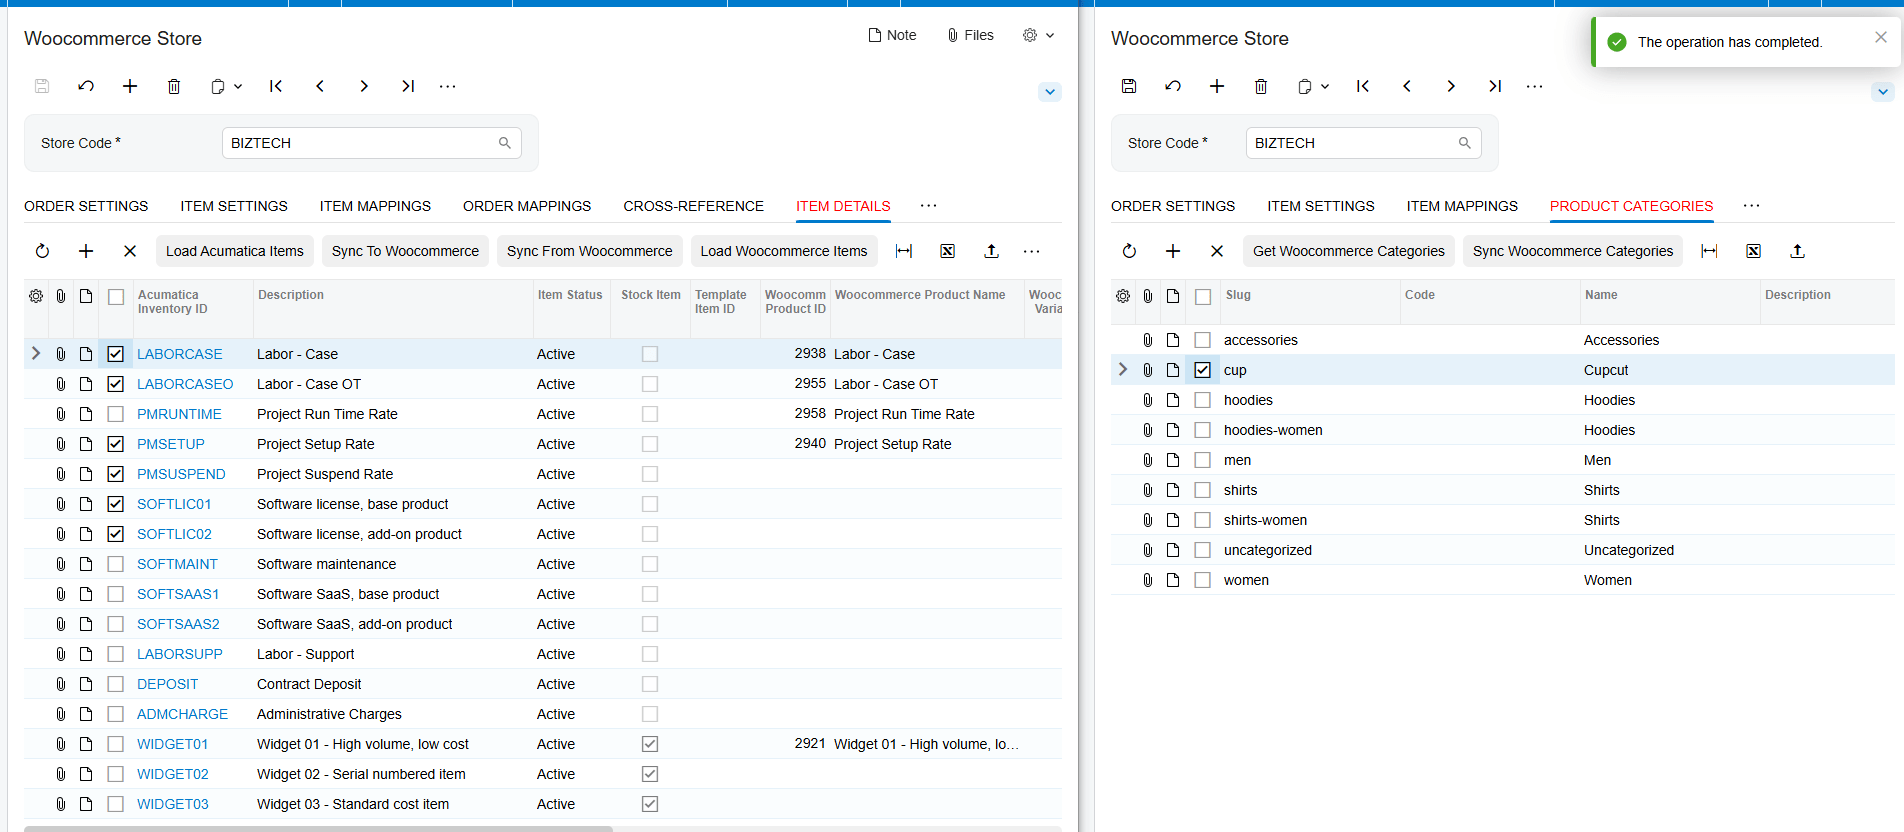Open the Store Code lookup in left window
This screenshot has width=1904, height=832.
click(x=505, y=143)
